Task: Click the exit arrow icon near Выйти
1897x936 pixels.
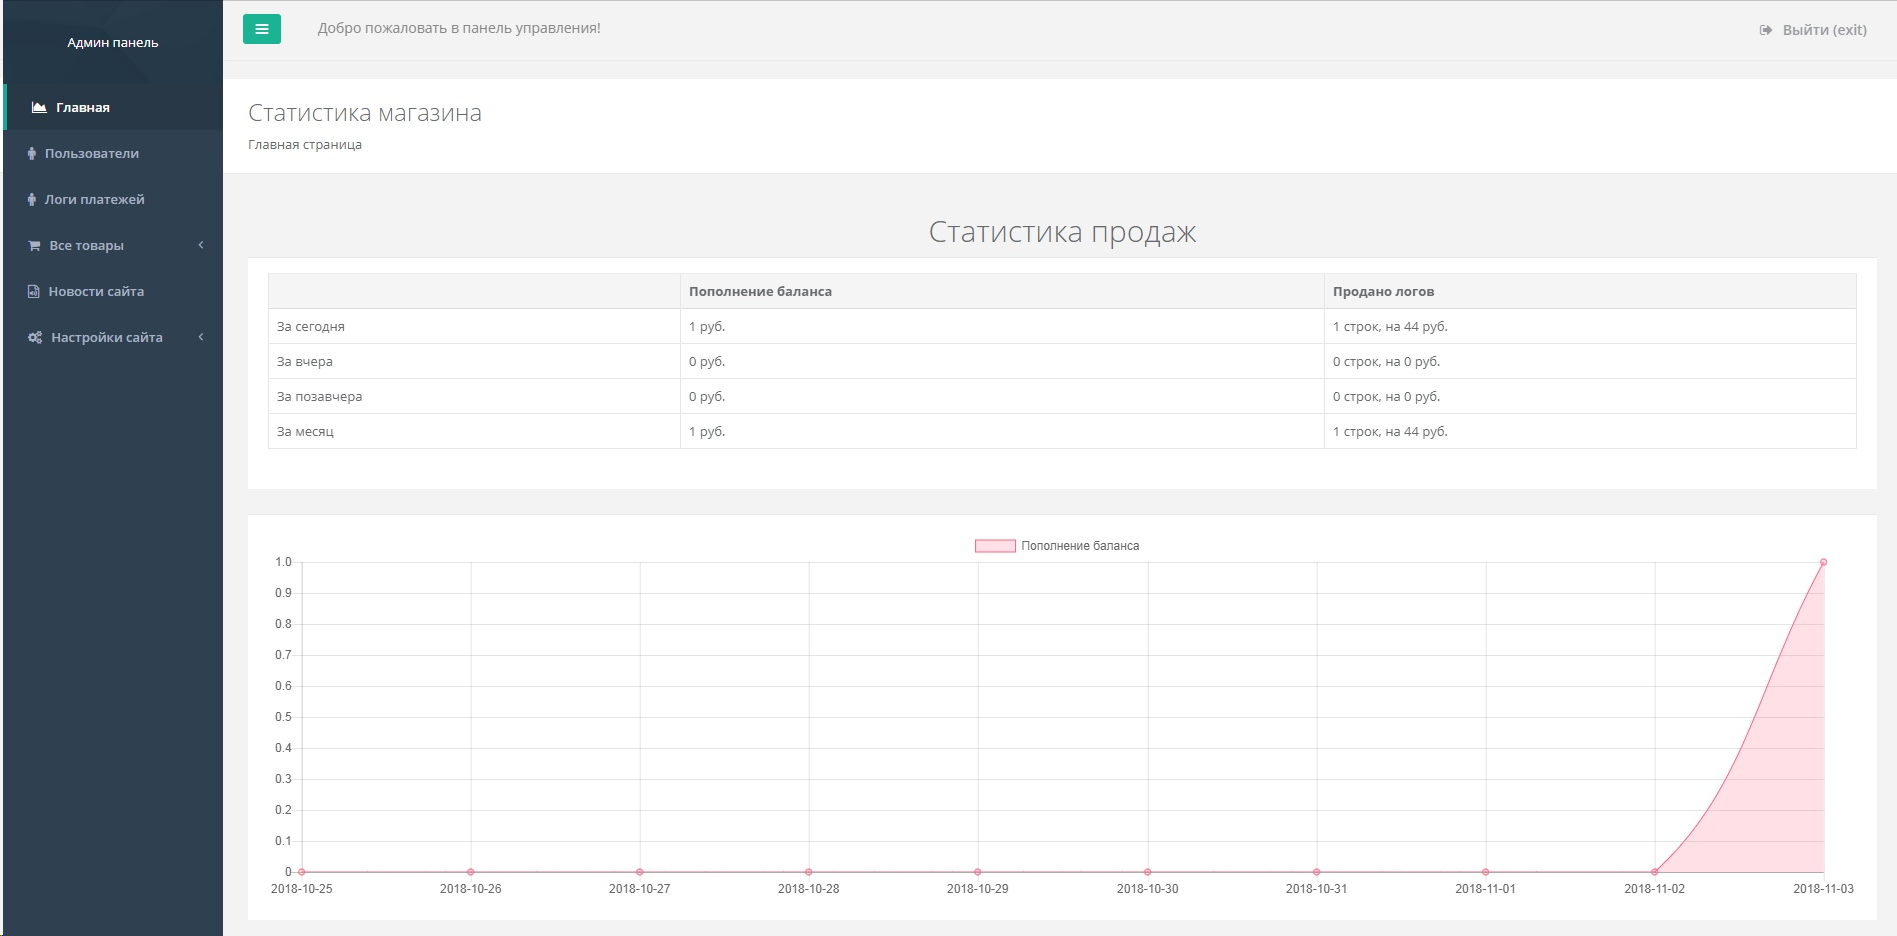Action: [x=1766, y=30]
